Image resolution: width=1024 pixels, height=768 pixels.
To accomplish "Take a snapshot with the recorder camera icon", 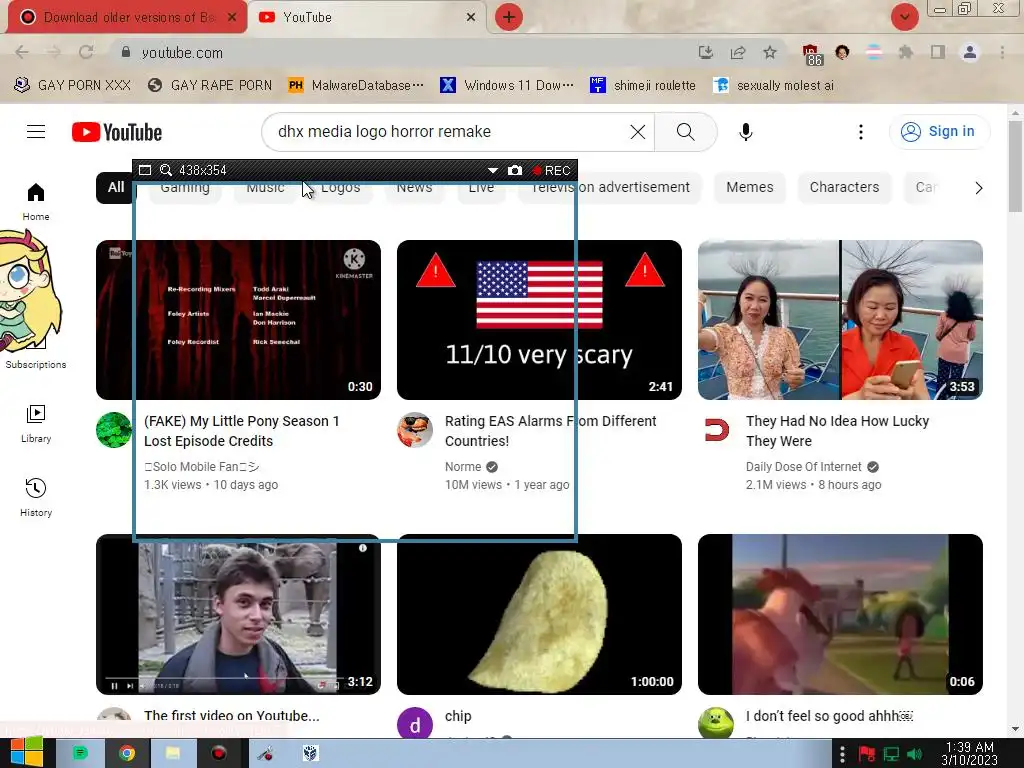I will tap(515, 170).
